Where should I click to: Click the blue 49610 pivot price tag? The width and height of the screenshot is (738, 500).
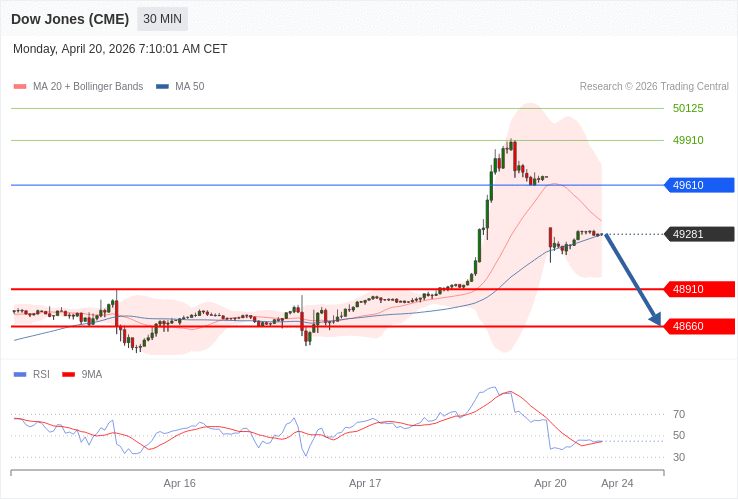point(699,185)
